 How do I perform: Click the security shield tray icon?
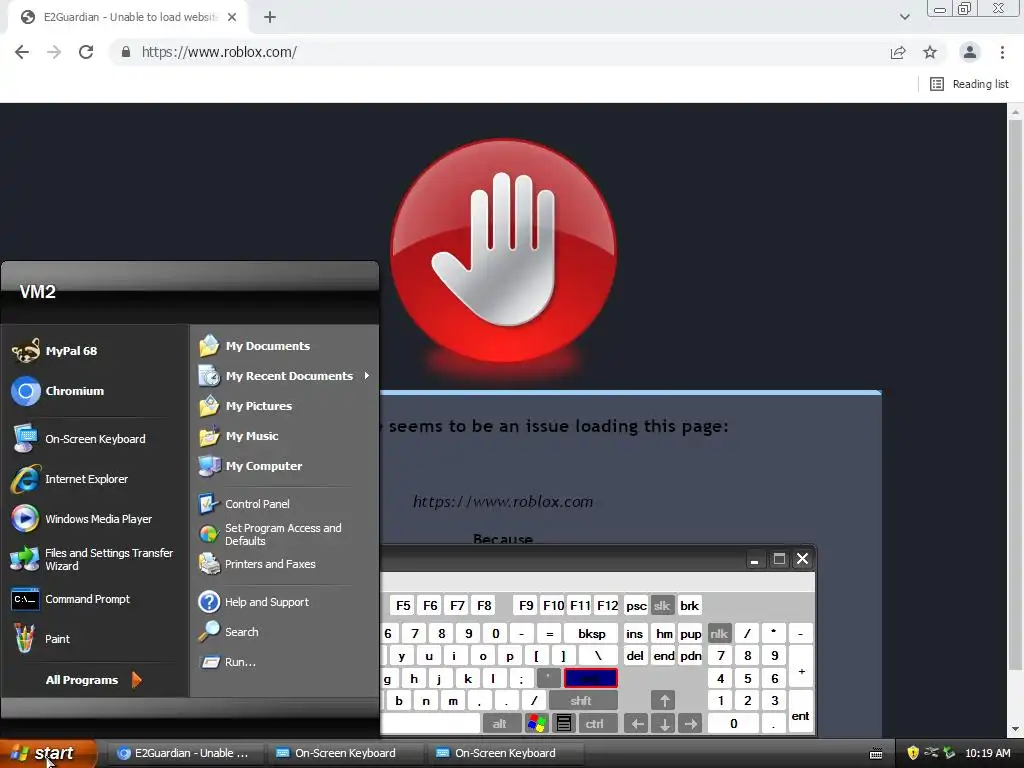913,753
